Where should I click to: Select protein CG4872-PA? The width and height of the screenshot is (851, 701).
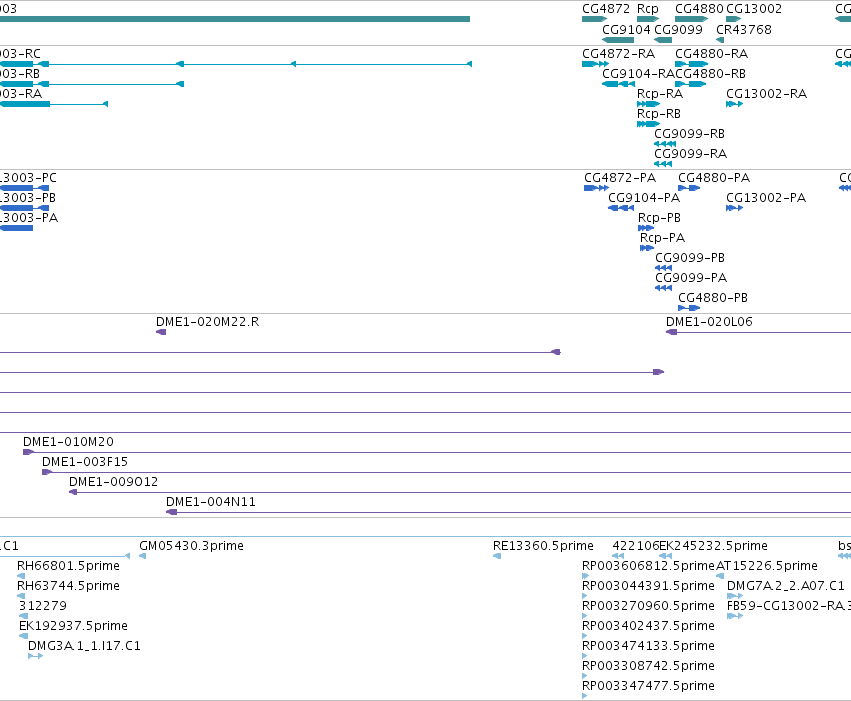pyautogui.click(x=620, y=178)
